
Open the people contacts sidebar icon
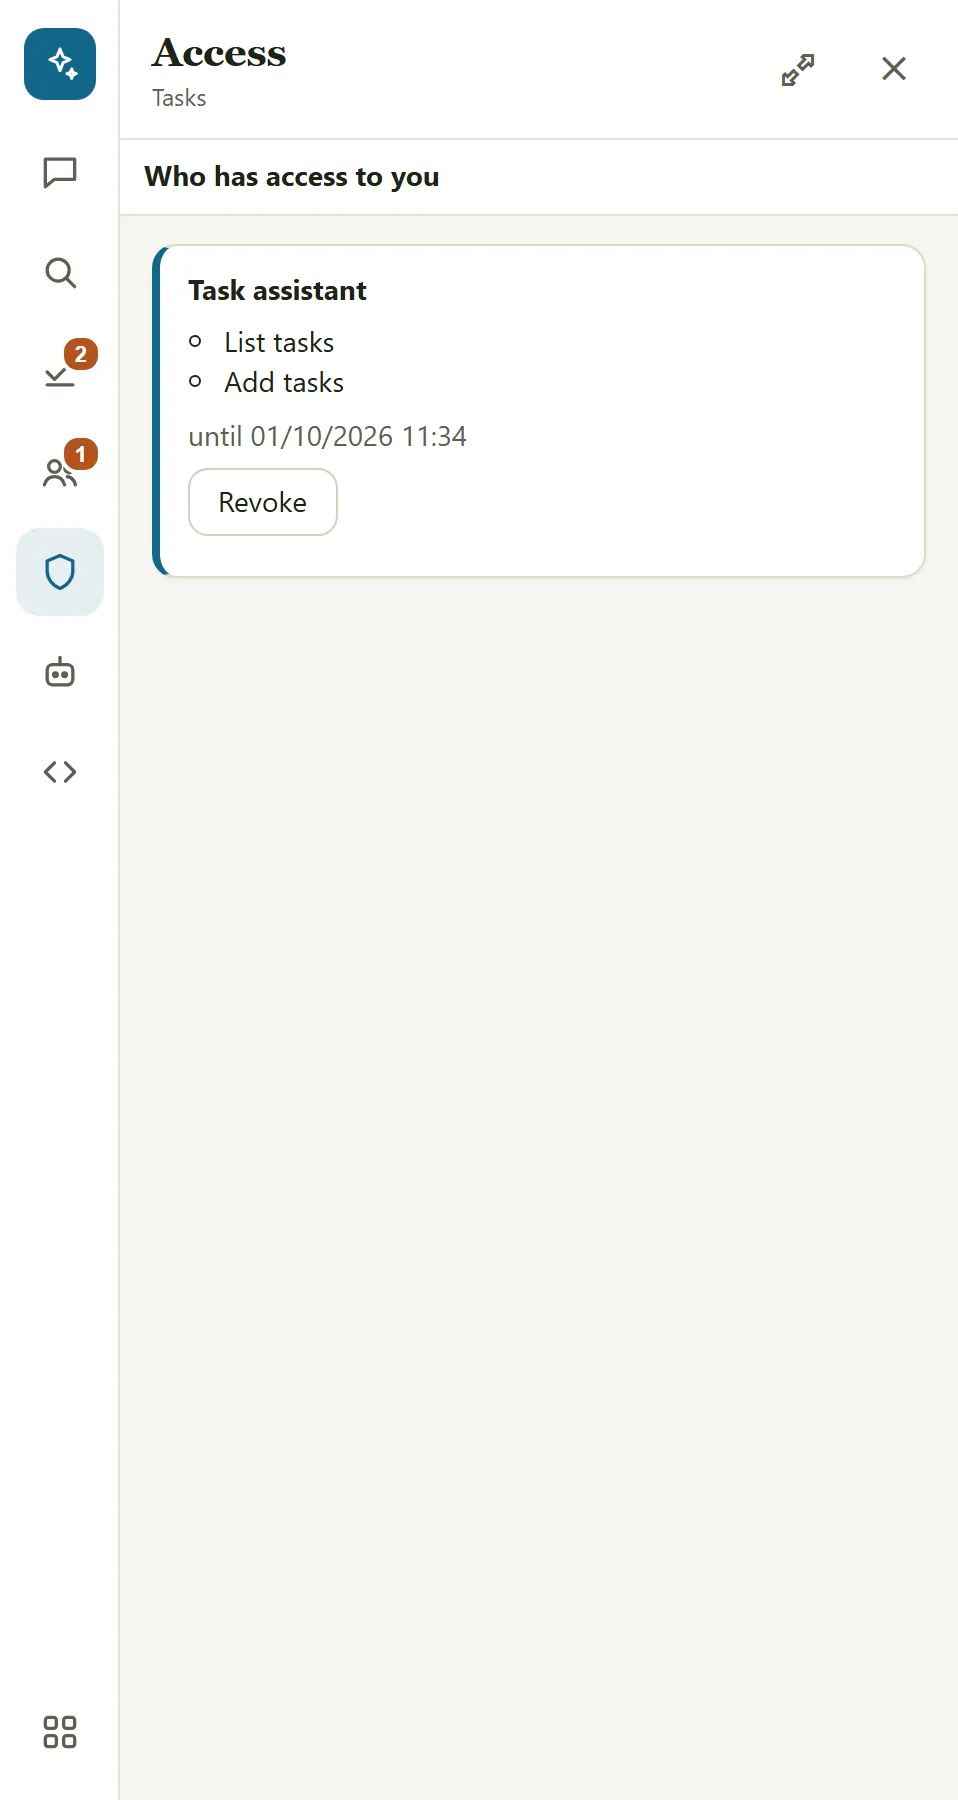pos(60,472)
